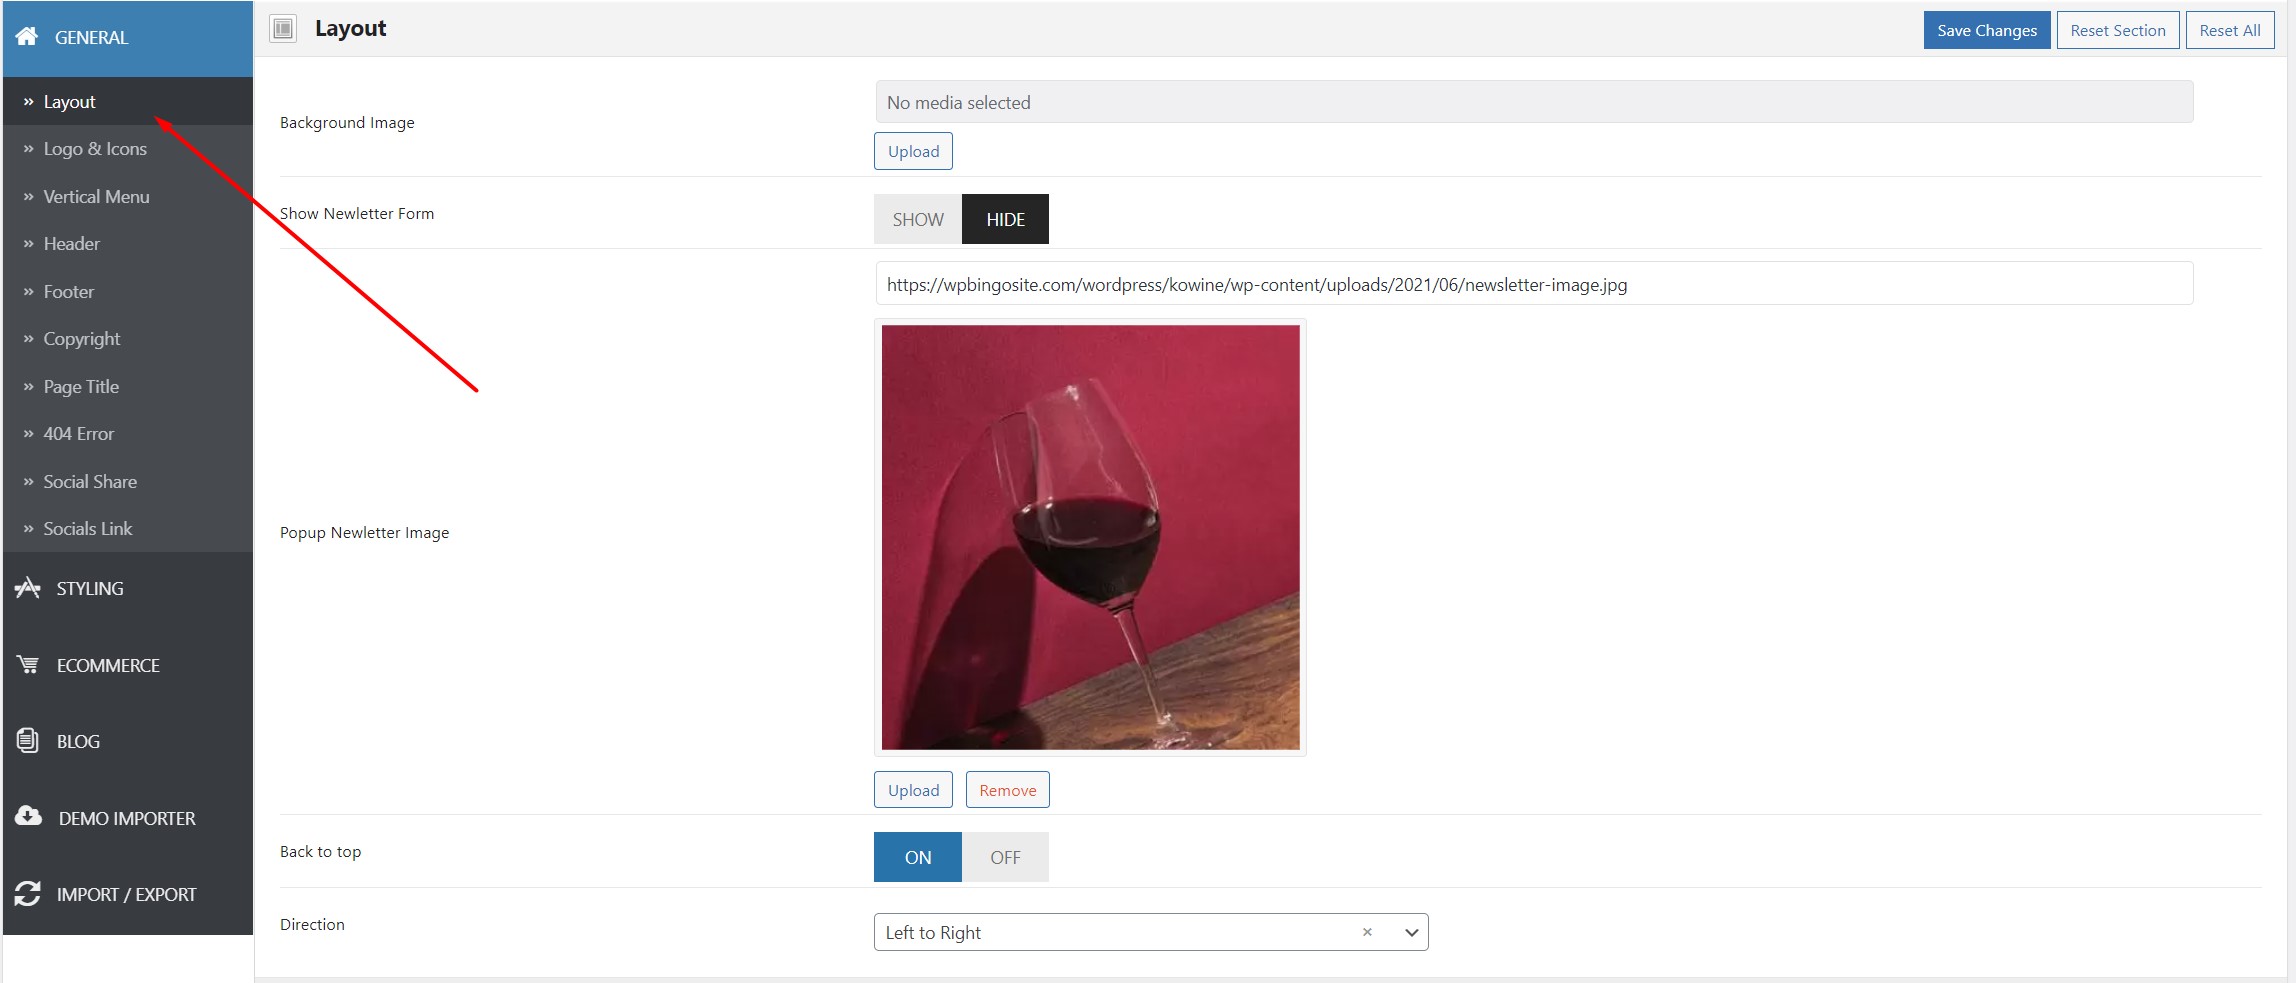Set Show Newletter Form to HIDE
Viewport: 2296px width, 983px height.
(x=1005, y=219)
